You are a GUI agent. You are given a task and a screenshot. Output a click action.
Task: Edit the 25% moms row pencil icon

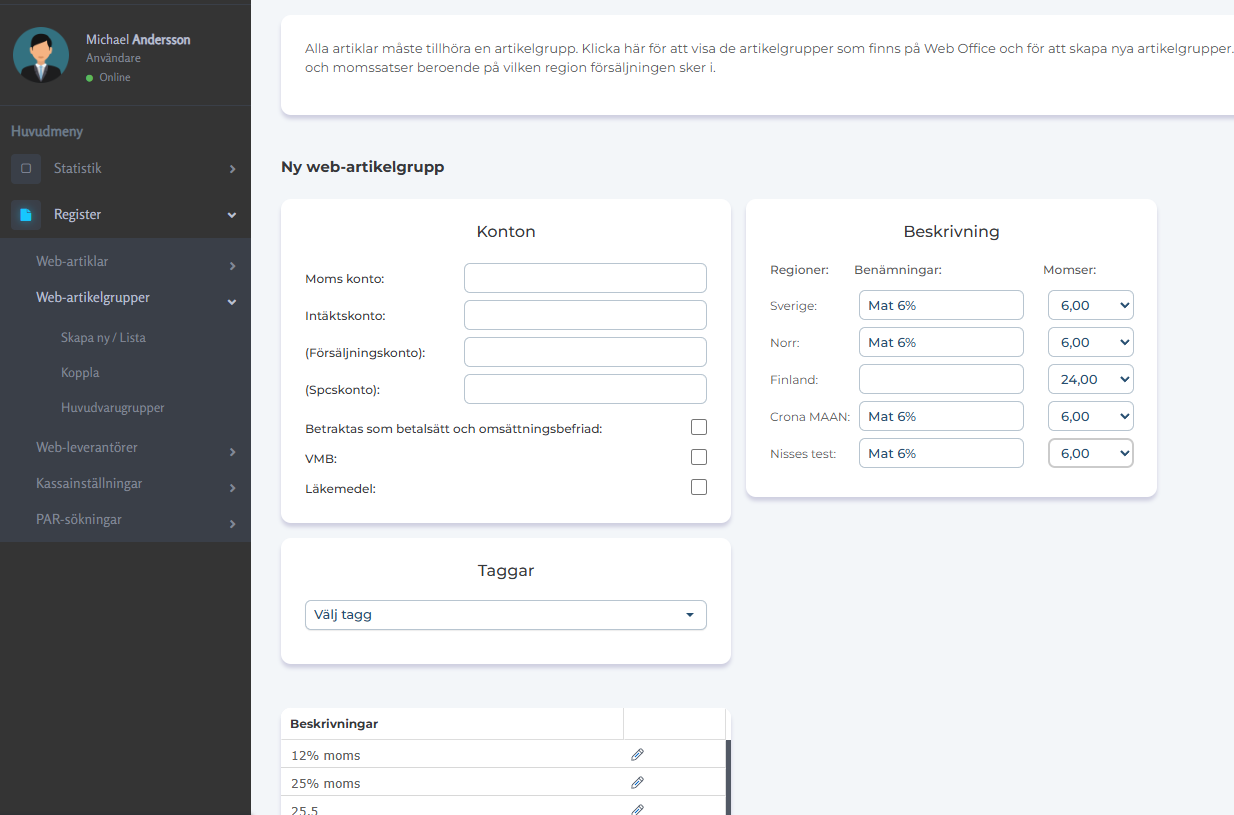click(x=637, y=783)
